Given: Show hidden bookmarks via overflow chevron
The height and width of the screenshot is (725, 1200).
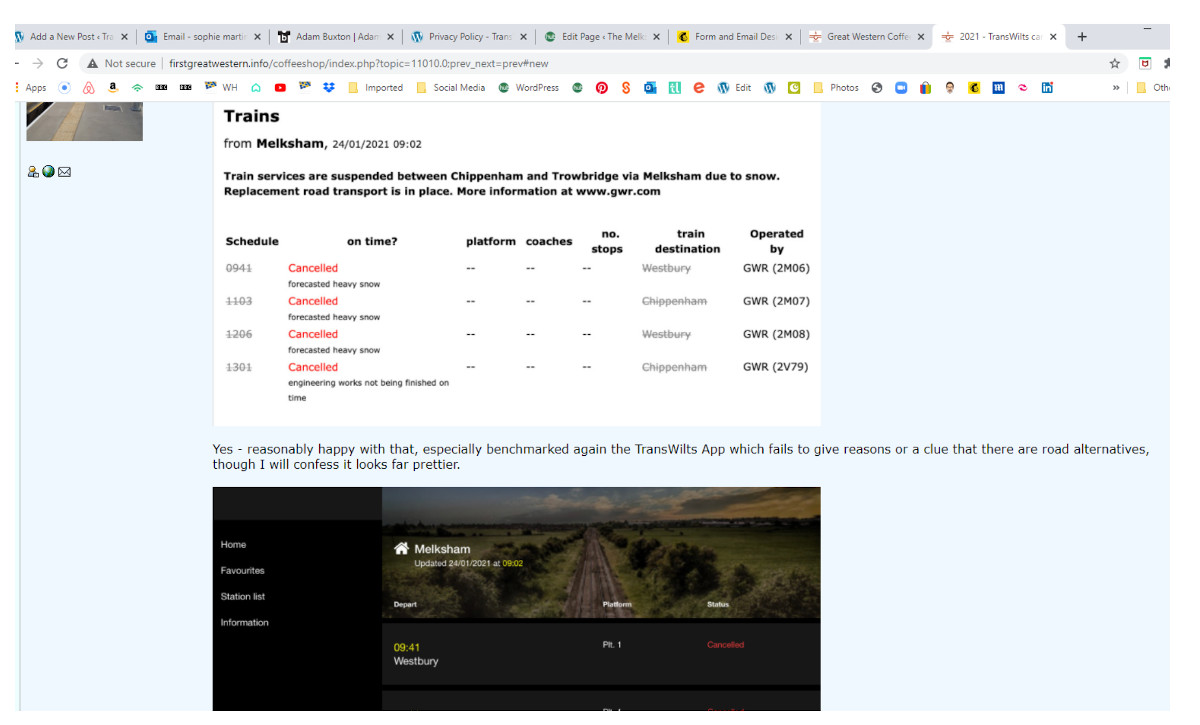Looking at the screenshot, I should pyautogui.click(x=1116, y=88).
